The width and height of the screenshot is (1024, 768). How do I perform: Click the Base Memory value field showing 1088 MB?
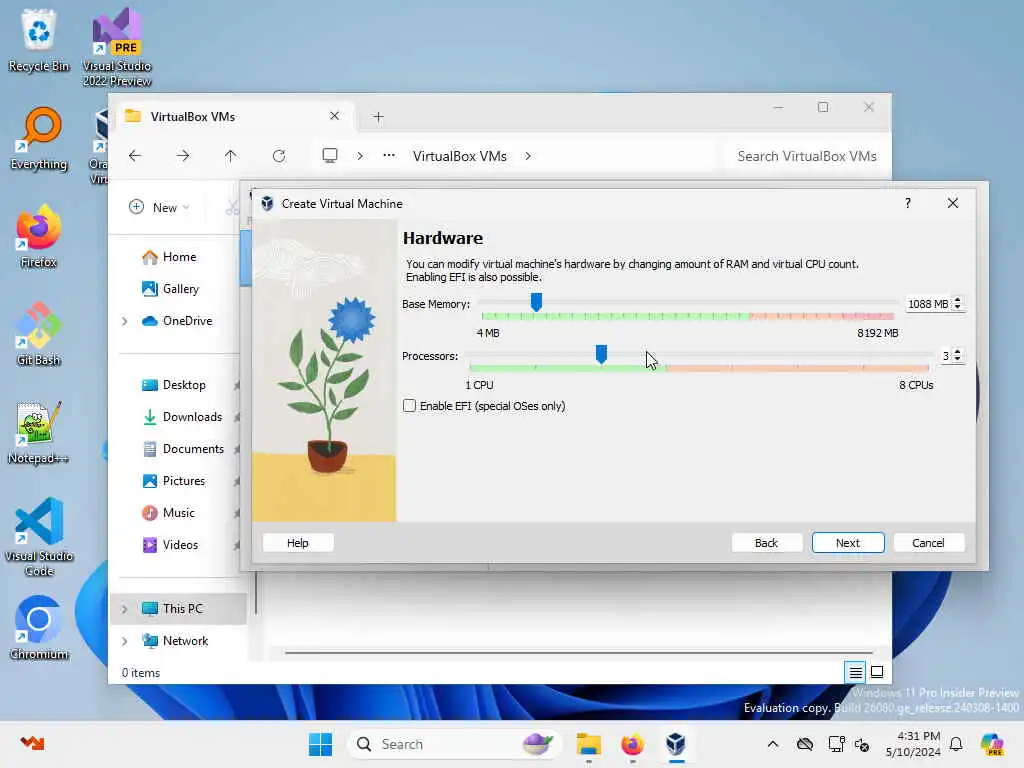(928, 304)
